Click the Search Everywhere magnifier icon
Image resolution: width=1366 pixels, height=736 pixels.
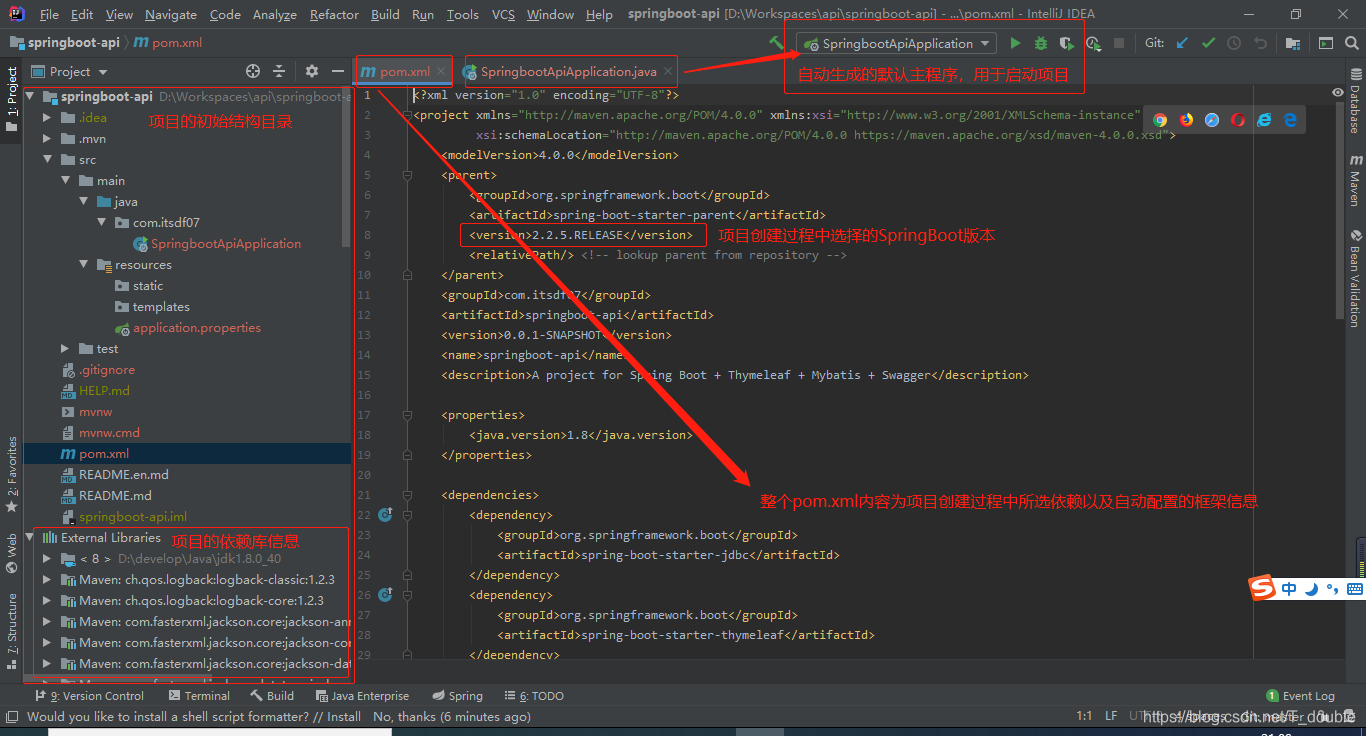click(1351, 43)
